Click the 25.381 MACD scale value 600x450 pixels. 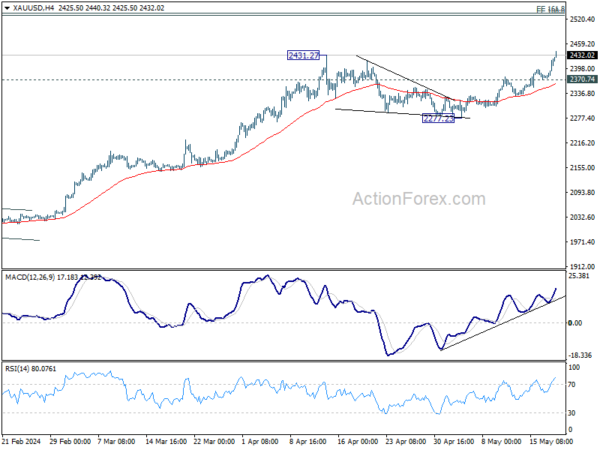[579, 276]
